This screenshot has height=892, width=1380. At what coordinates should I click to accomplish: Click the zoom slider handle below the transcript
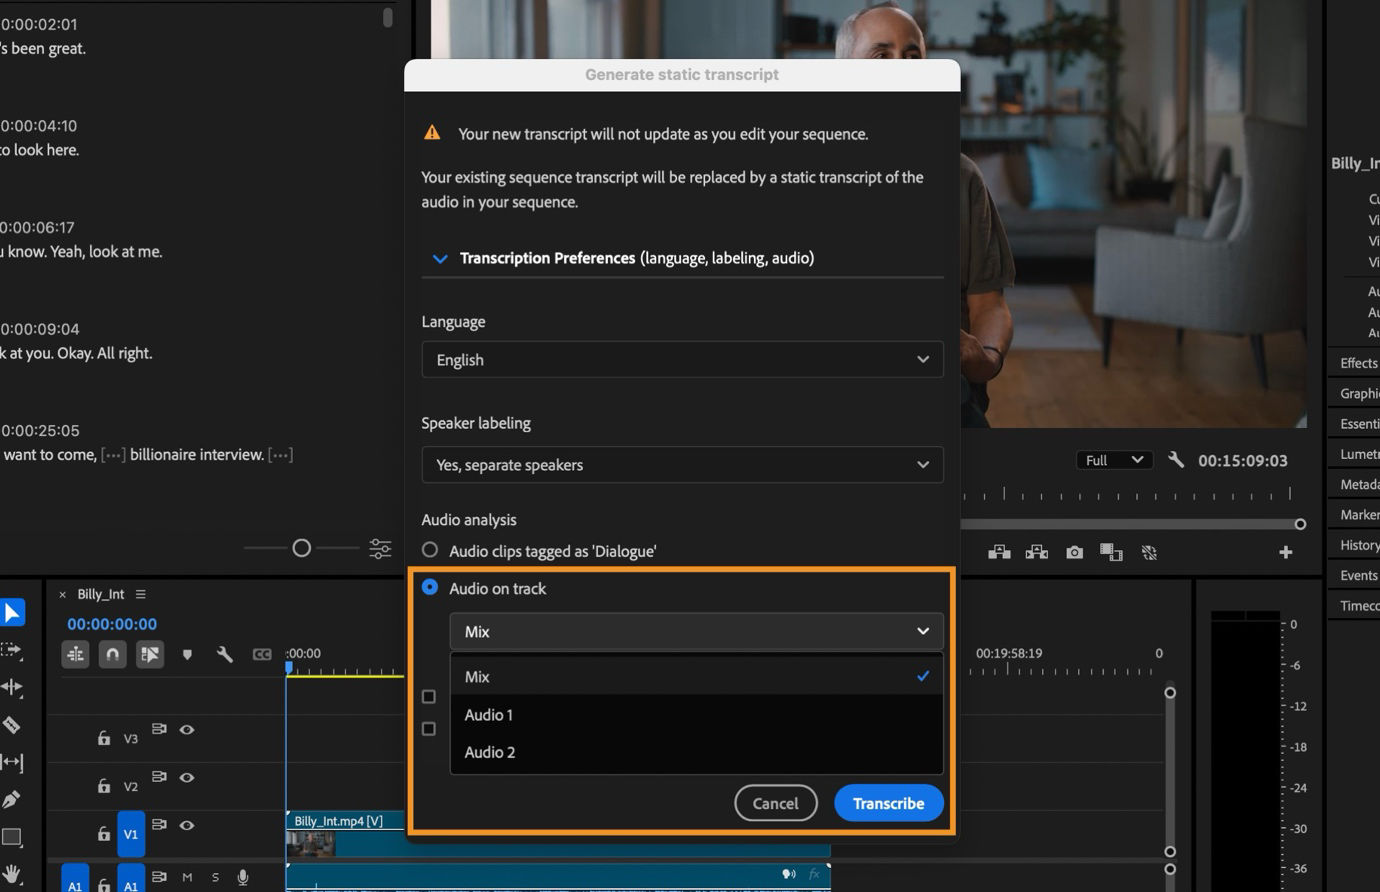coord(302,547)
